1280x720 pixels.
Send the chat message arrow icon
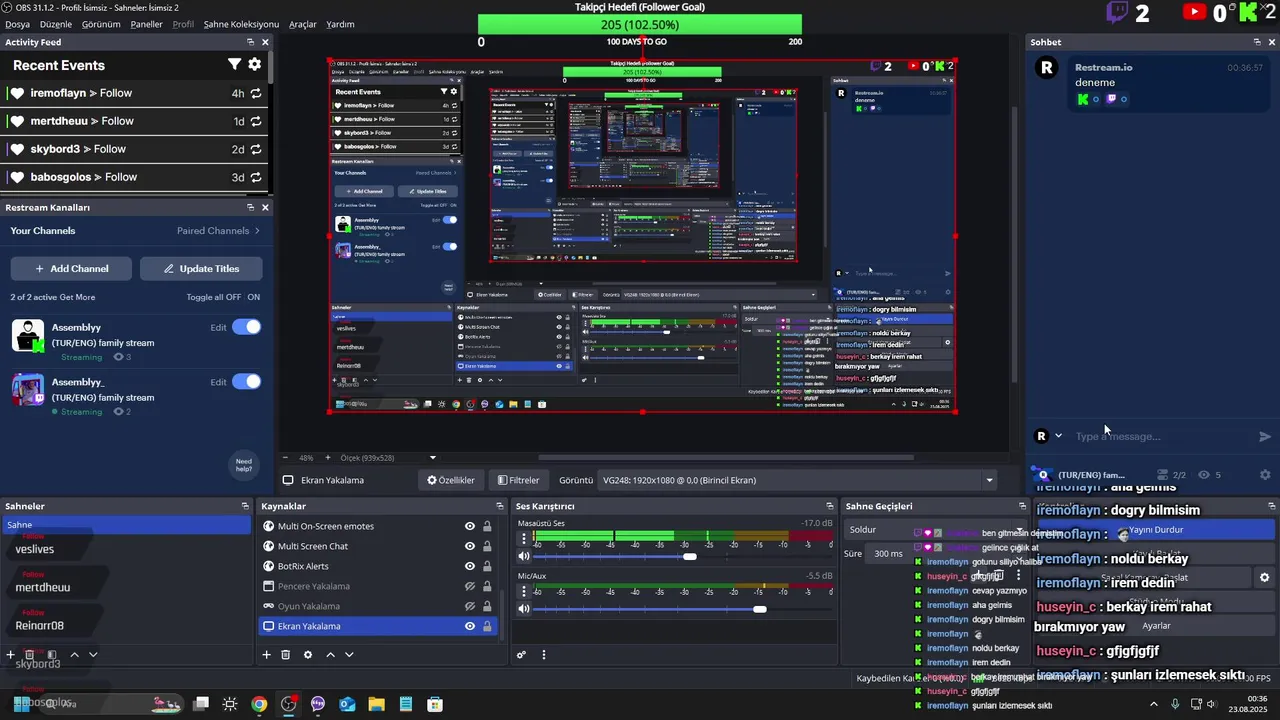1265,436
